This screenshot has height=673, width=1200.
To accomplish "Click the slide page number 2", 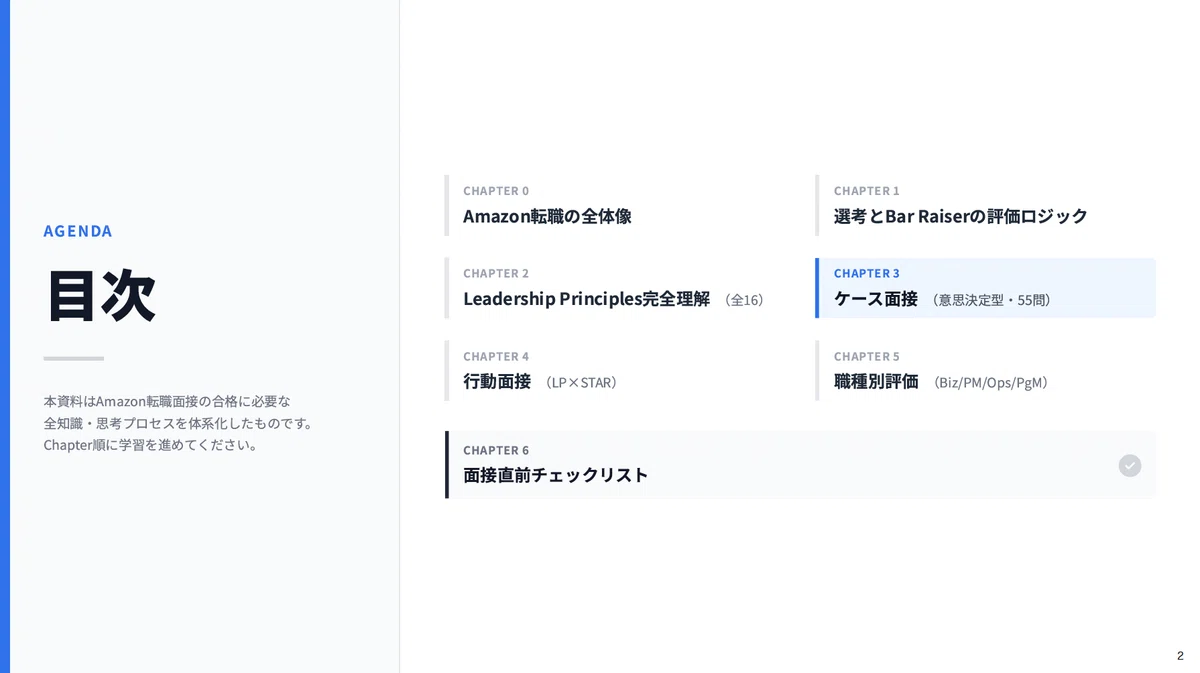I will click(x=1180, y=656).
